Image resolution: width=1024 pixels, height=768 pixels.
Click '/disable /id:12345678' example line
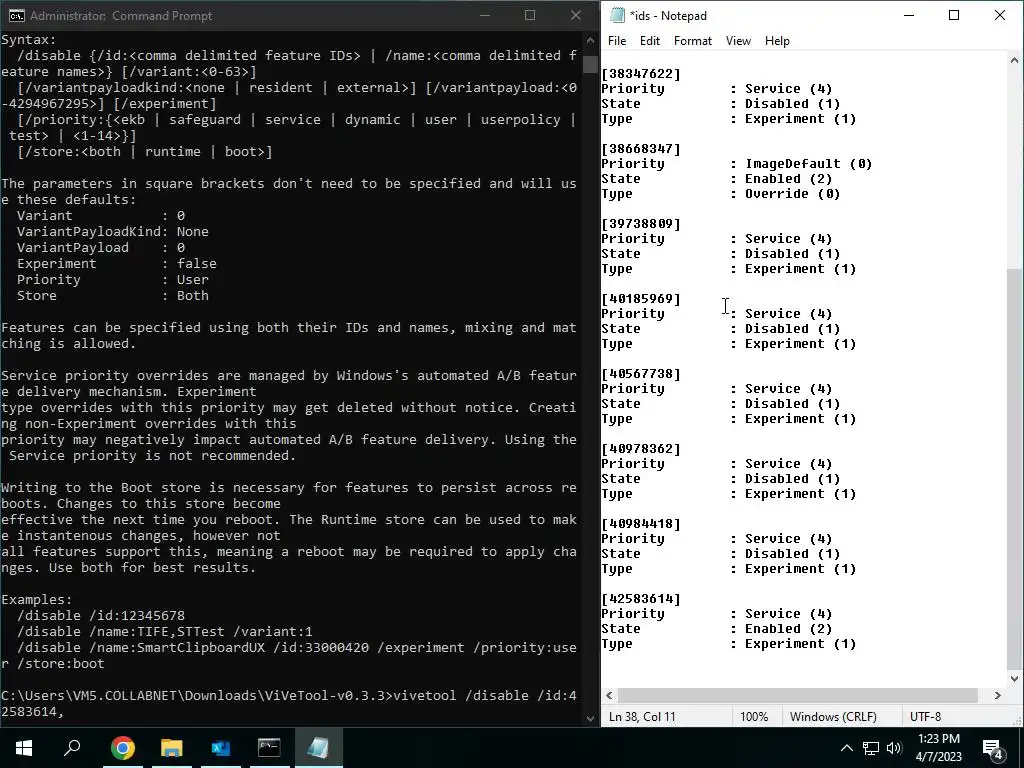pyautogui.click(x=101, y=616)
